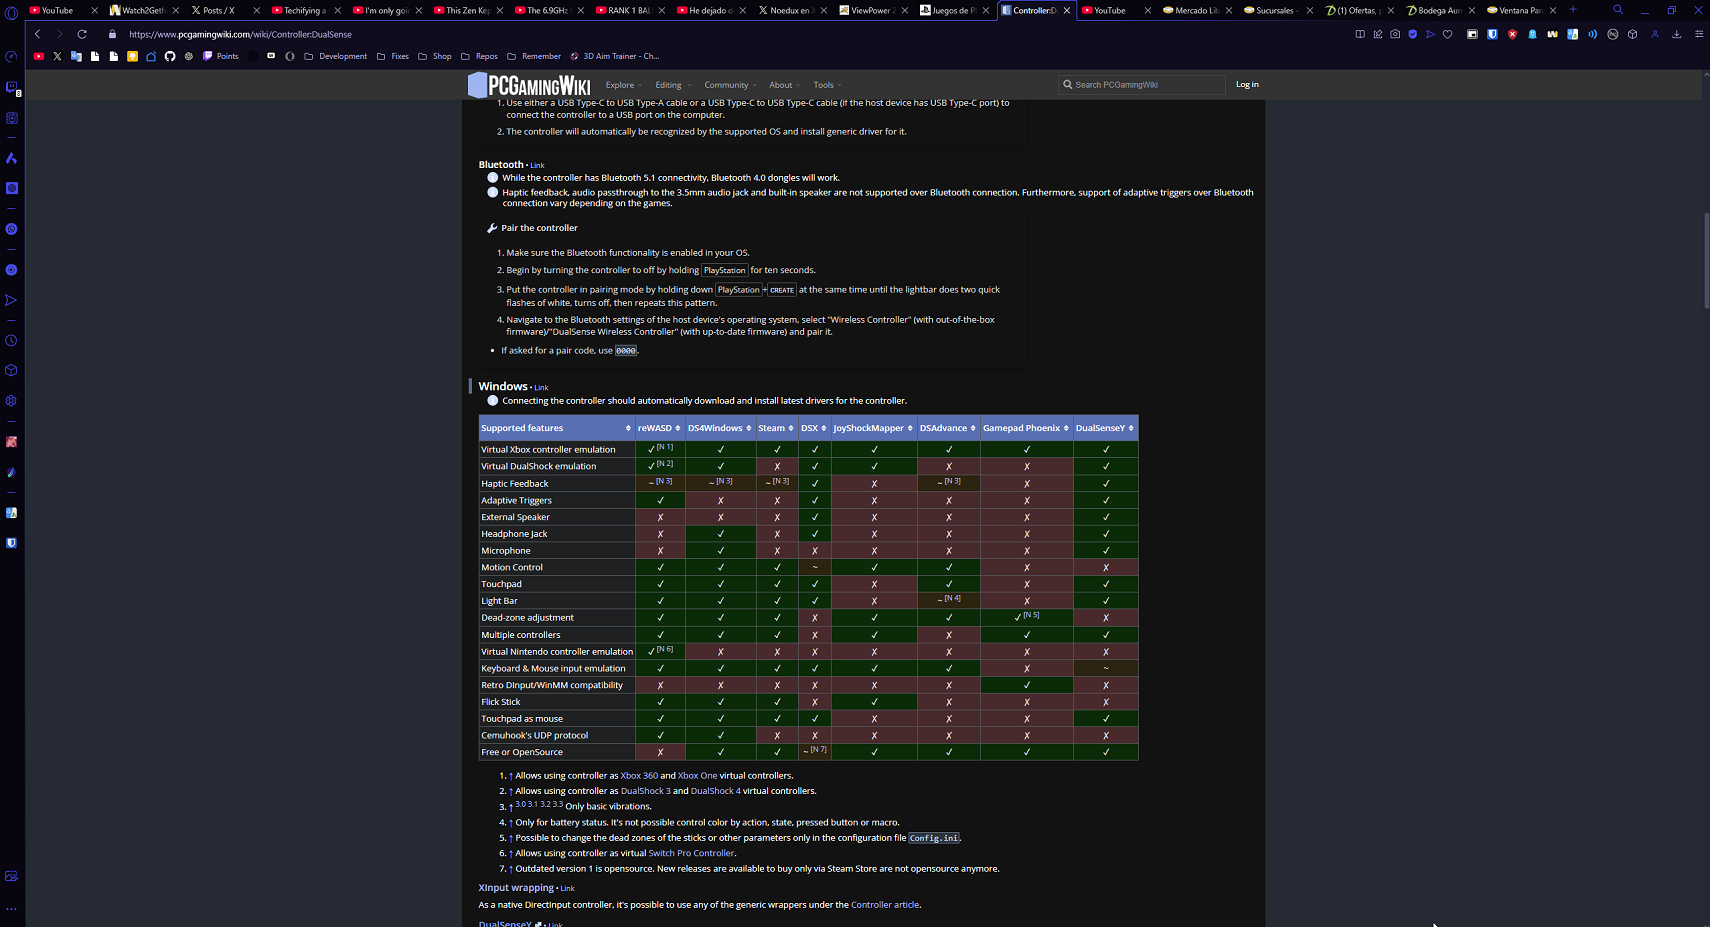The height and width of the screenshot is (927, 1710).
Task: Open the Switch Pro Controller link
Action: [691, 853]
